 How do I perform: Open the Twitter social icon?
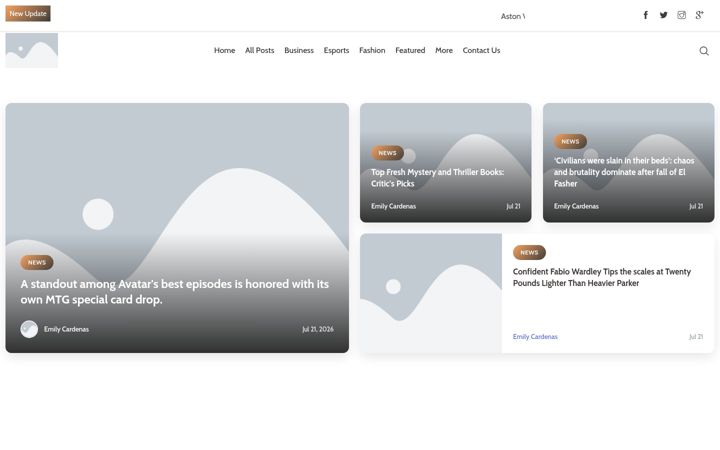663,15
